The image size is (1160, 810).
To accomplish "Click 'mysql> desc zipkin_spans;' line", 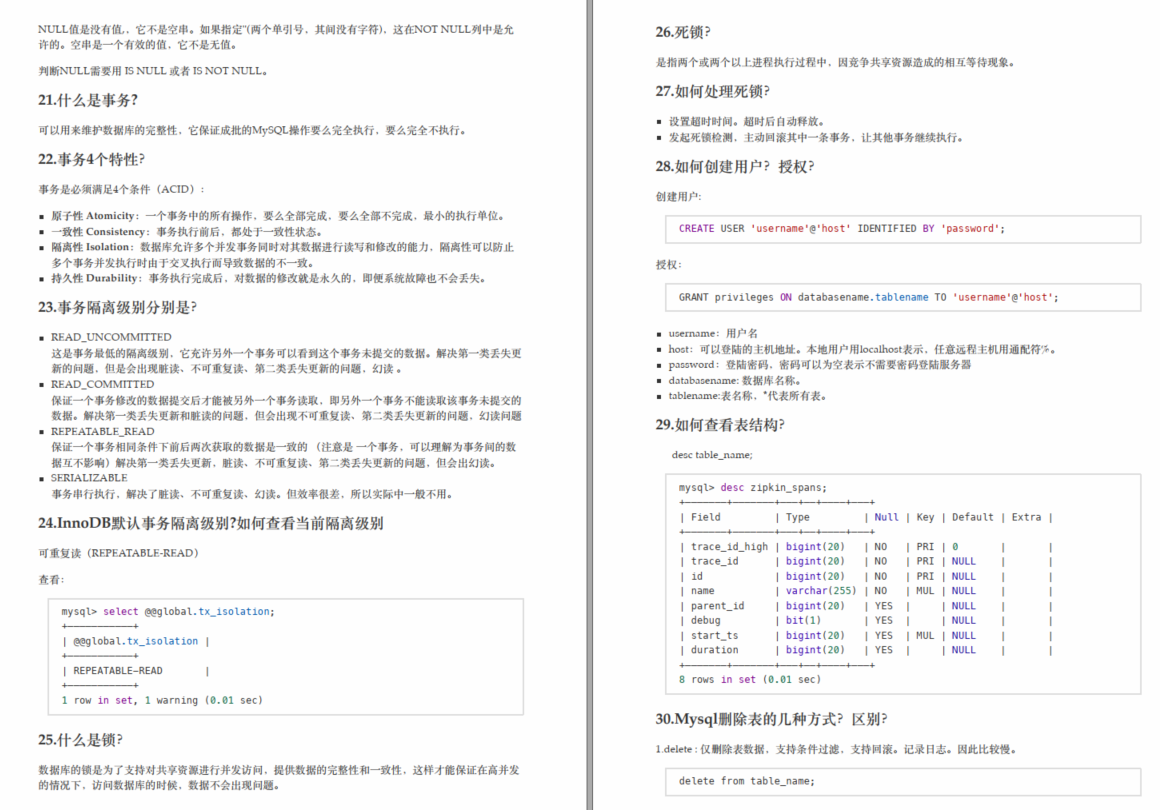I will click(x=752, y=487).
